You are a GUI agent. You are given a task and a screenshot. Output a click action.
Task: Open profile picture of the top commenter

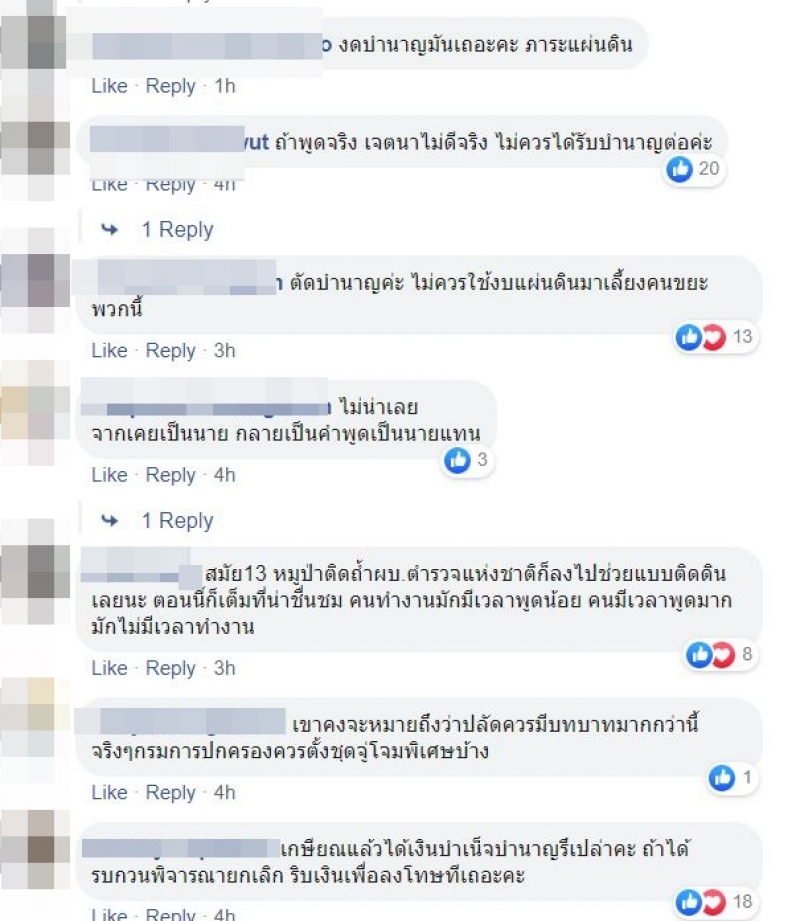[x=35, y=41]
